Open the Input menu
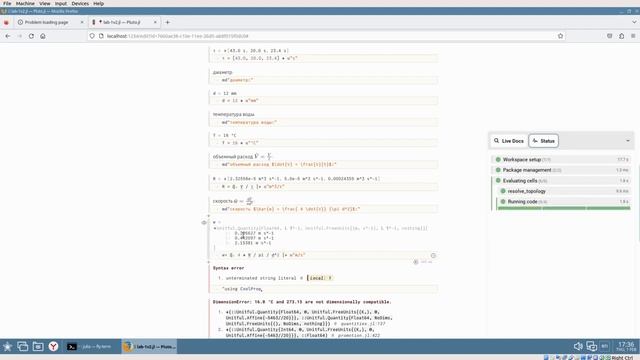640x360 pixels. [61, 3]
